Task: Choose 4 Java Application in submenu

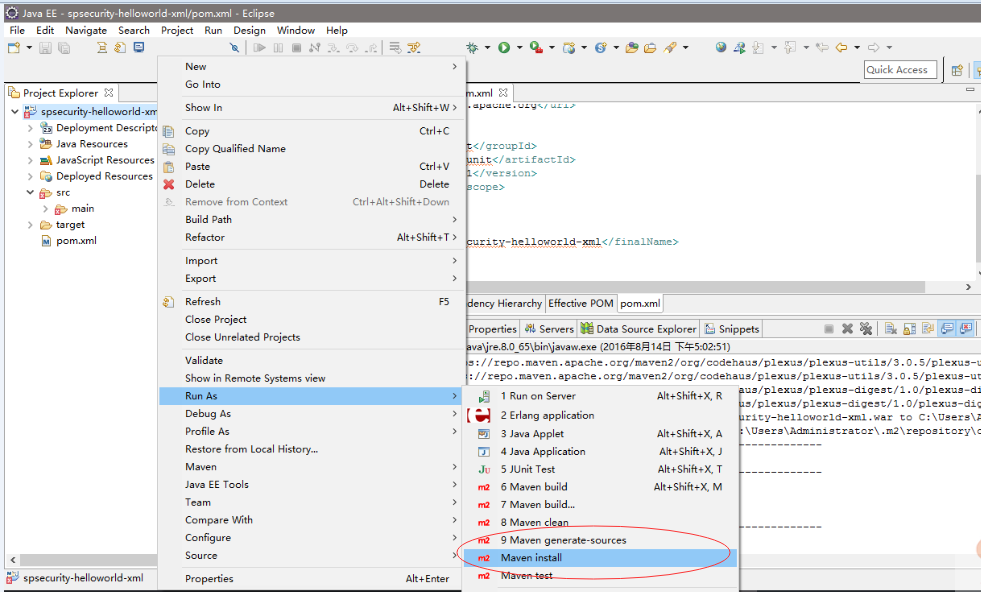Action: [600, 451]
